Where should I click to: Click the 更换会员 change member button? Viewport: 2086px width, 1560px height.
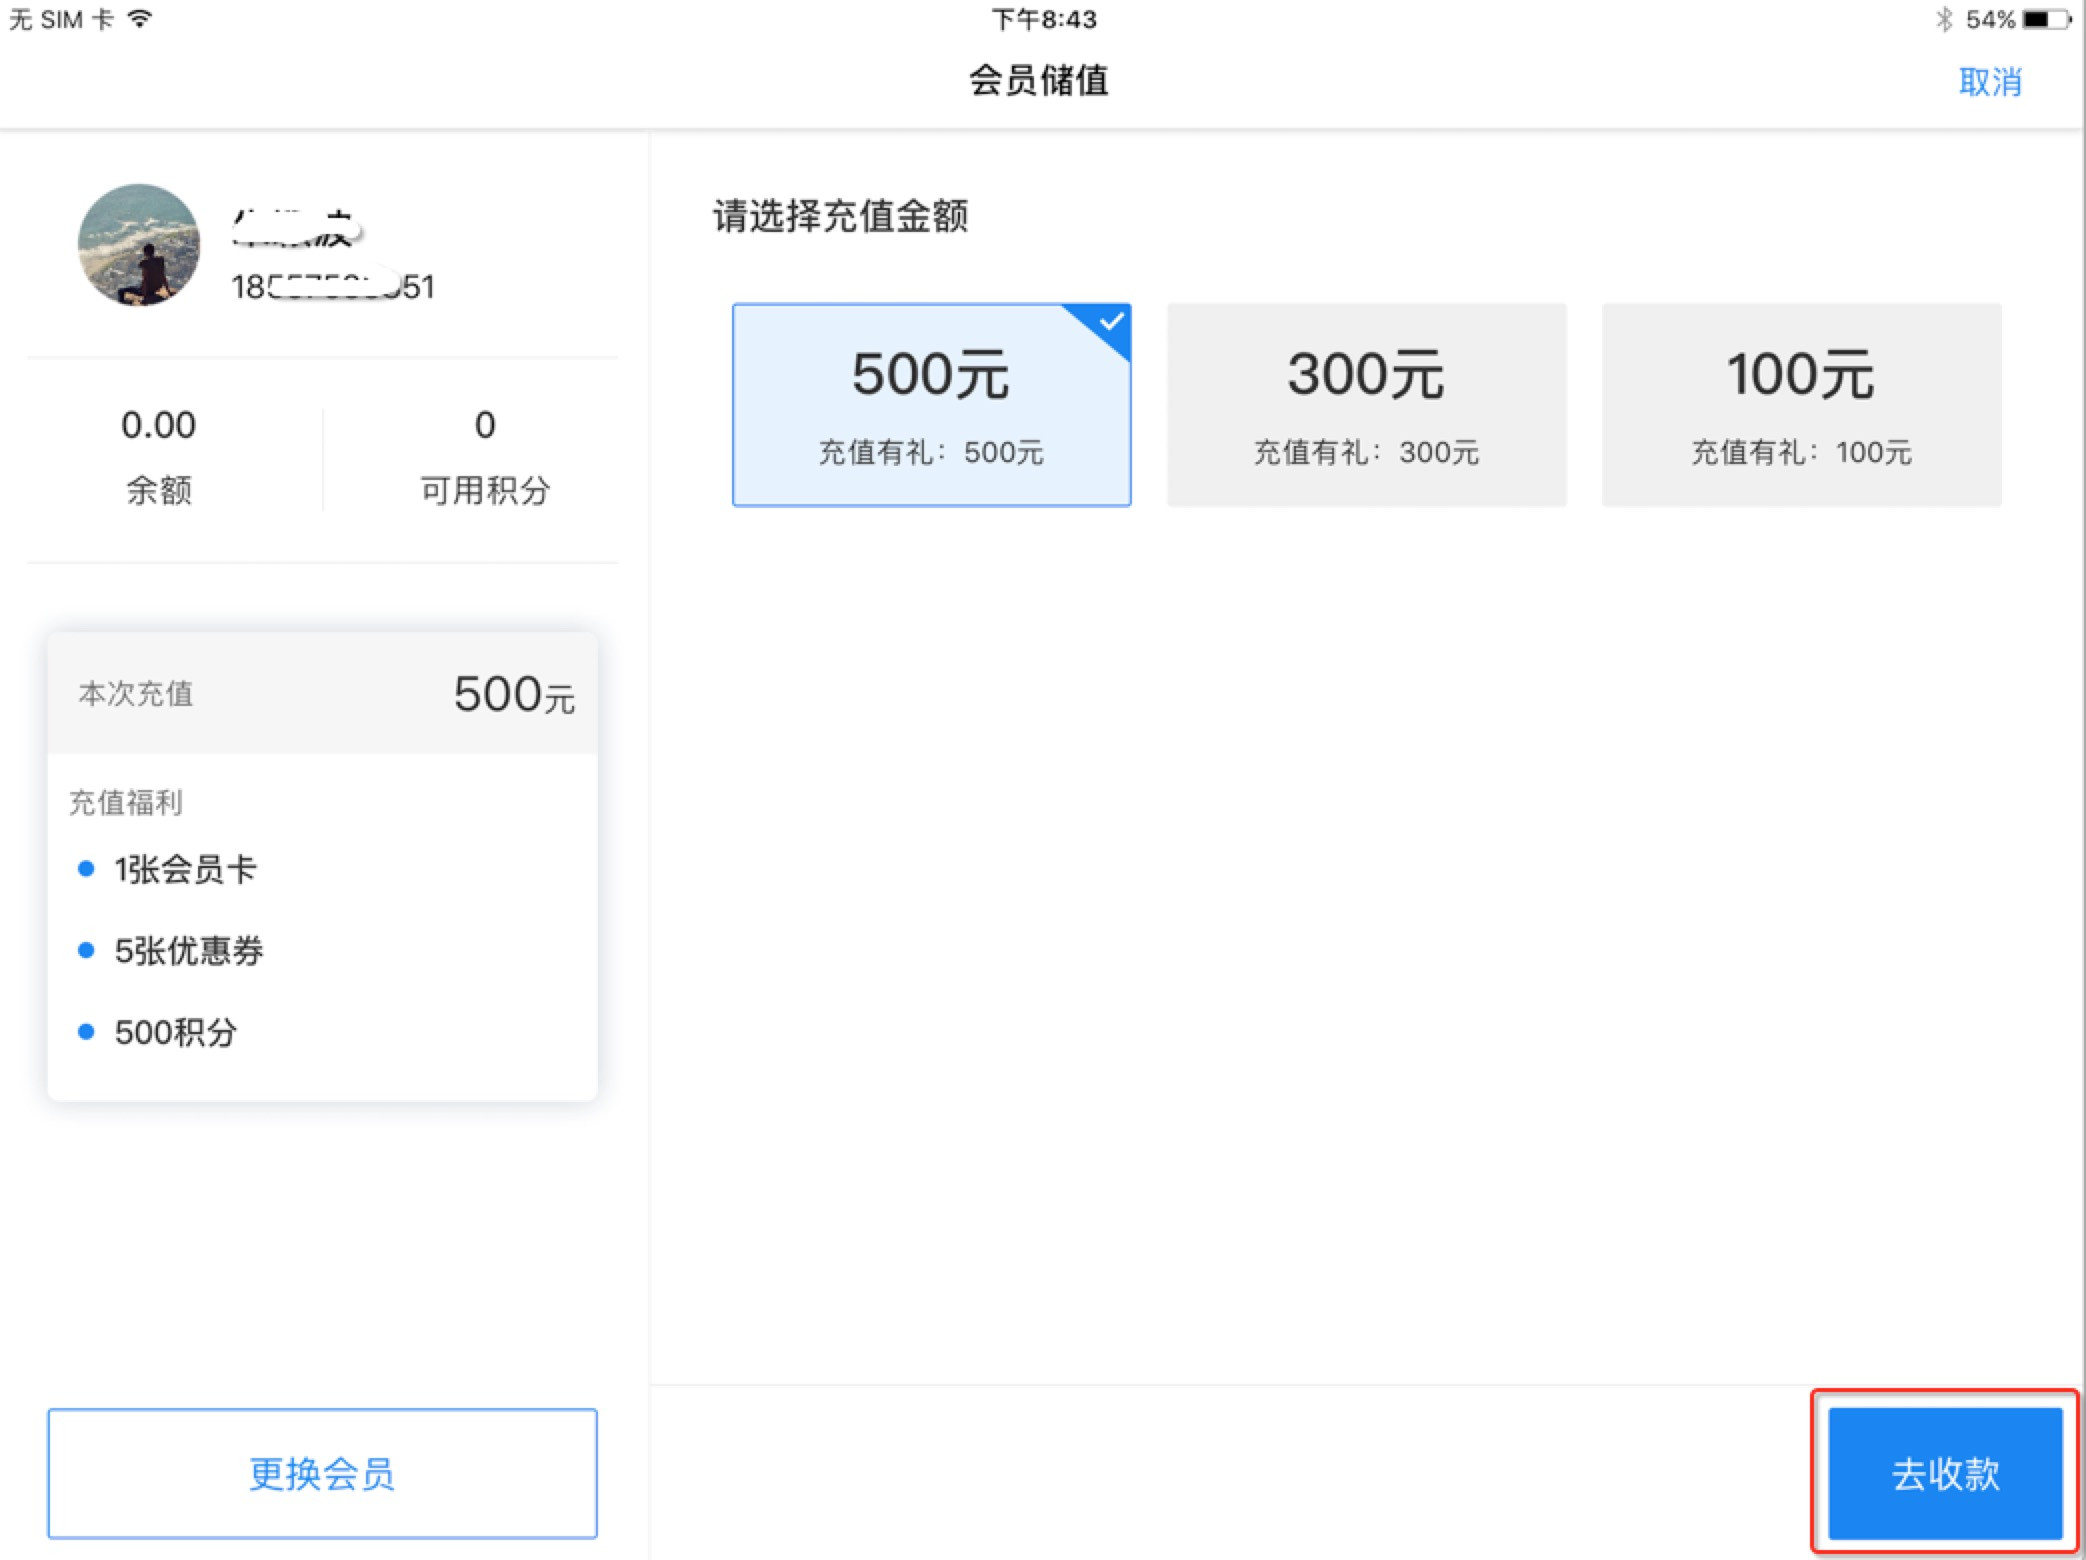click(322, 1473)
